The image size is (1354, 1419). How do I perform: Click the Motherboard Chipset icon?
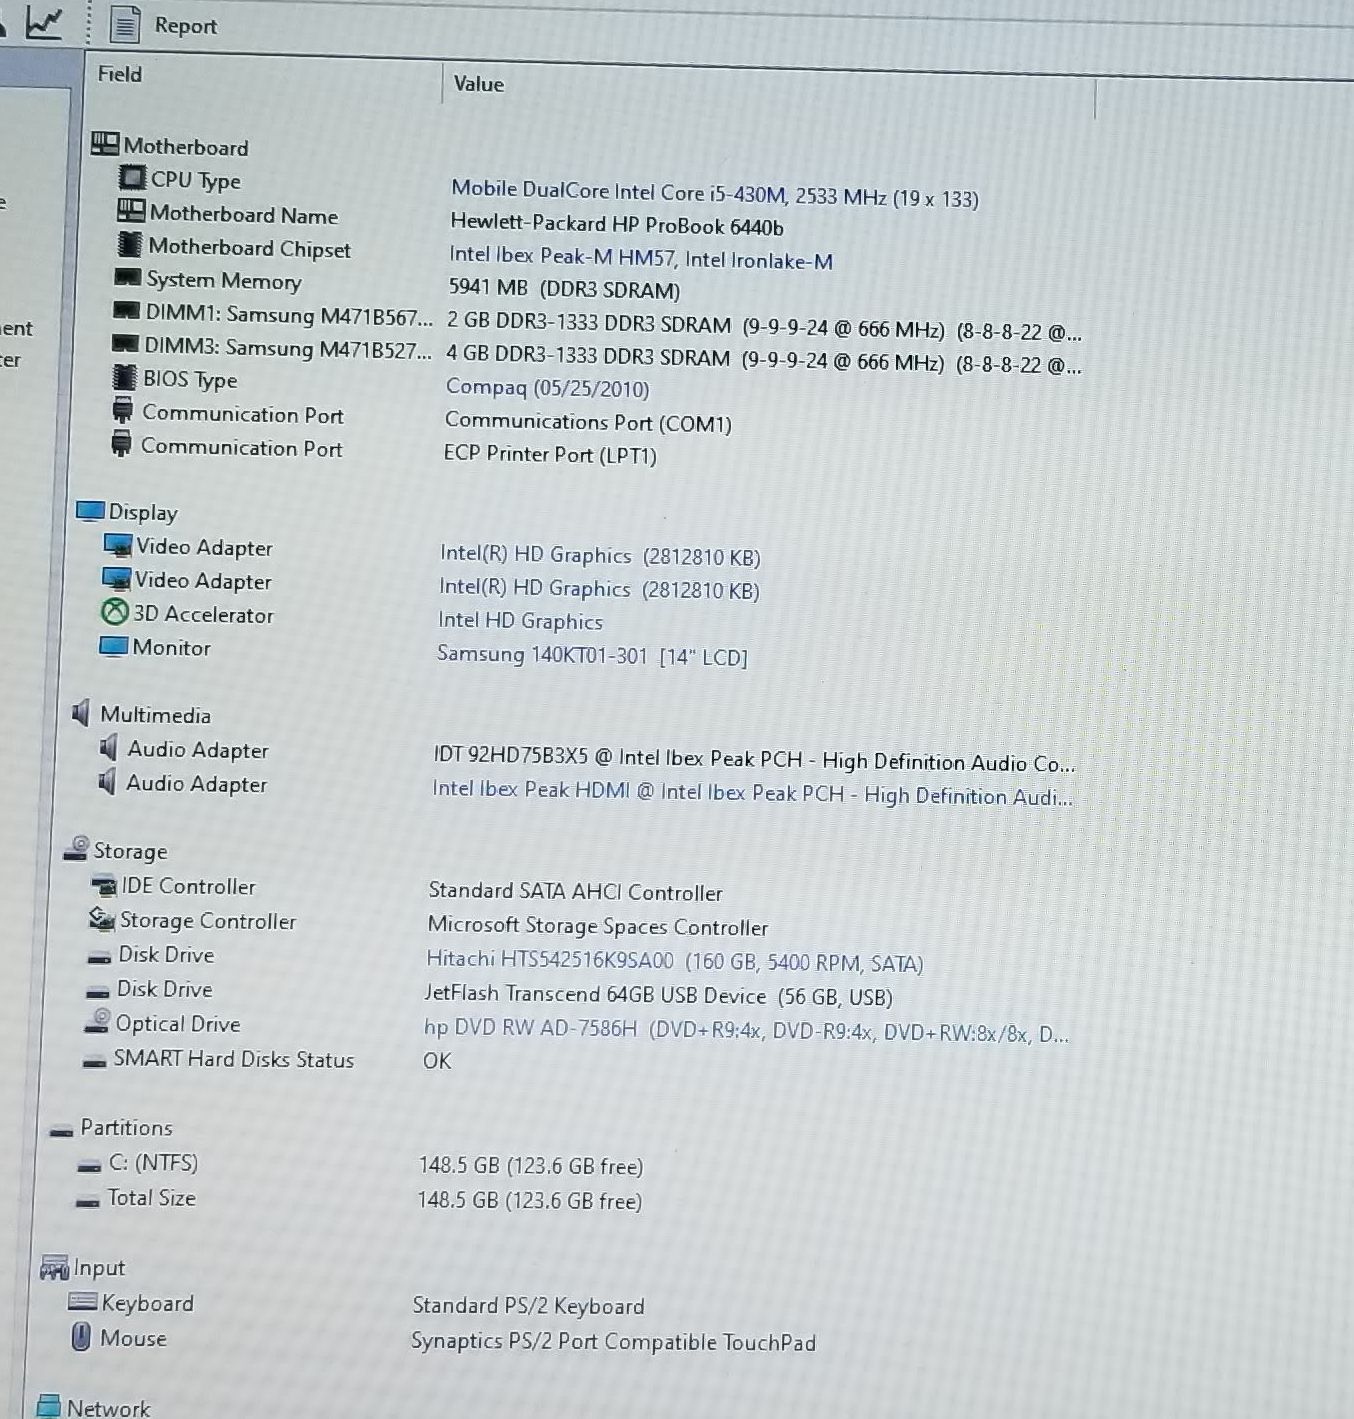(x=129, y=244)
